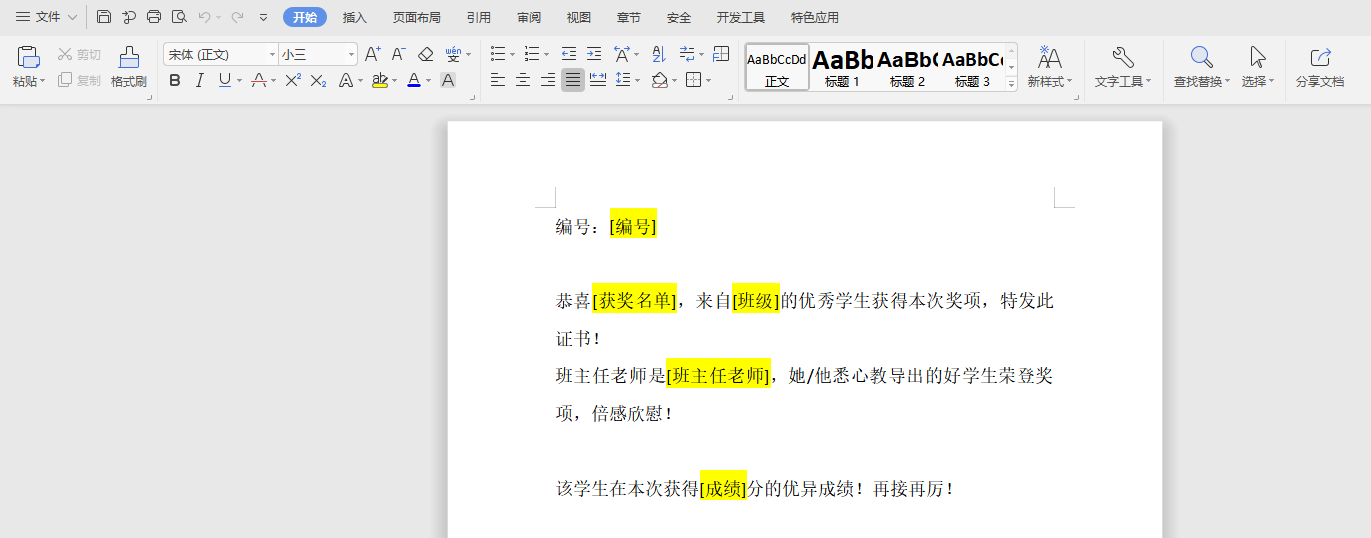Toggle Character Shading (gray A) button
Screen dimensions: 1371x538
coord(448,80)
